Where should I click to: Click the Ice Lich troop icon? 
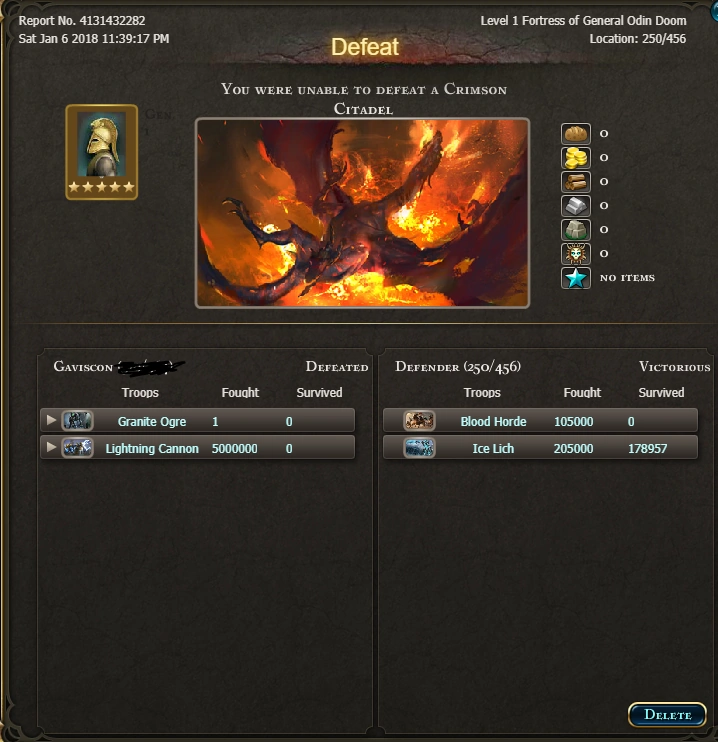419,448
